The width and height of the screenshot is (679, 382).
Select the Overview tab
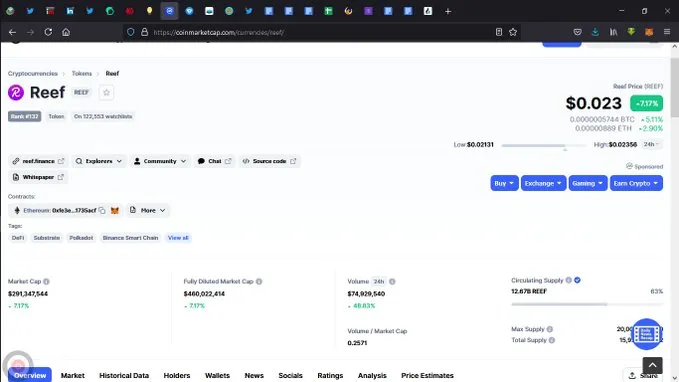coord(30,375)
